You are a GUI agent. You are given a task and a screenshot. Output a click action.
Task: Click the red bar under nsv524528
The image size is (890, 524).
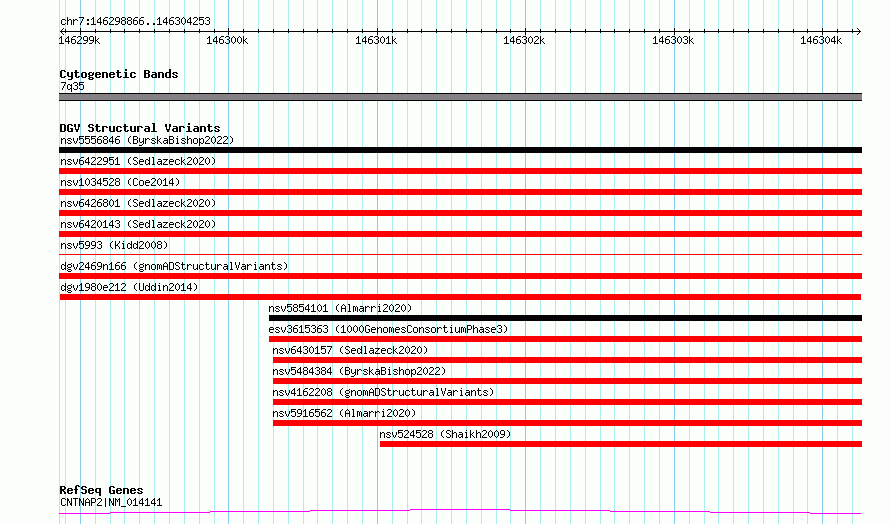pyautogui.click(x=621, y=444)
